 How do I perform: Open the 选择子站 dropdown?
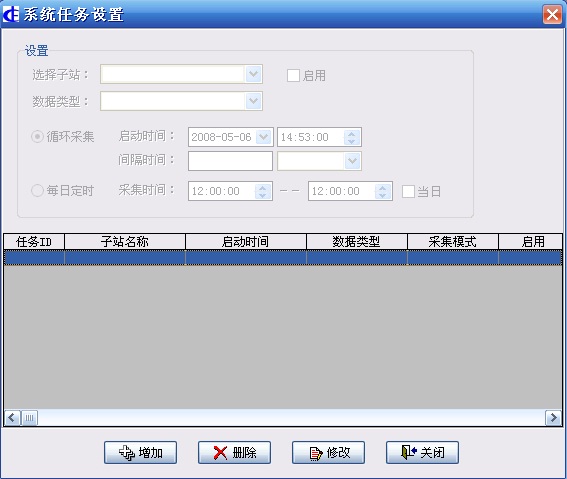[x=253, y=74]
